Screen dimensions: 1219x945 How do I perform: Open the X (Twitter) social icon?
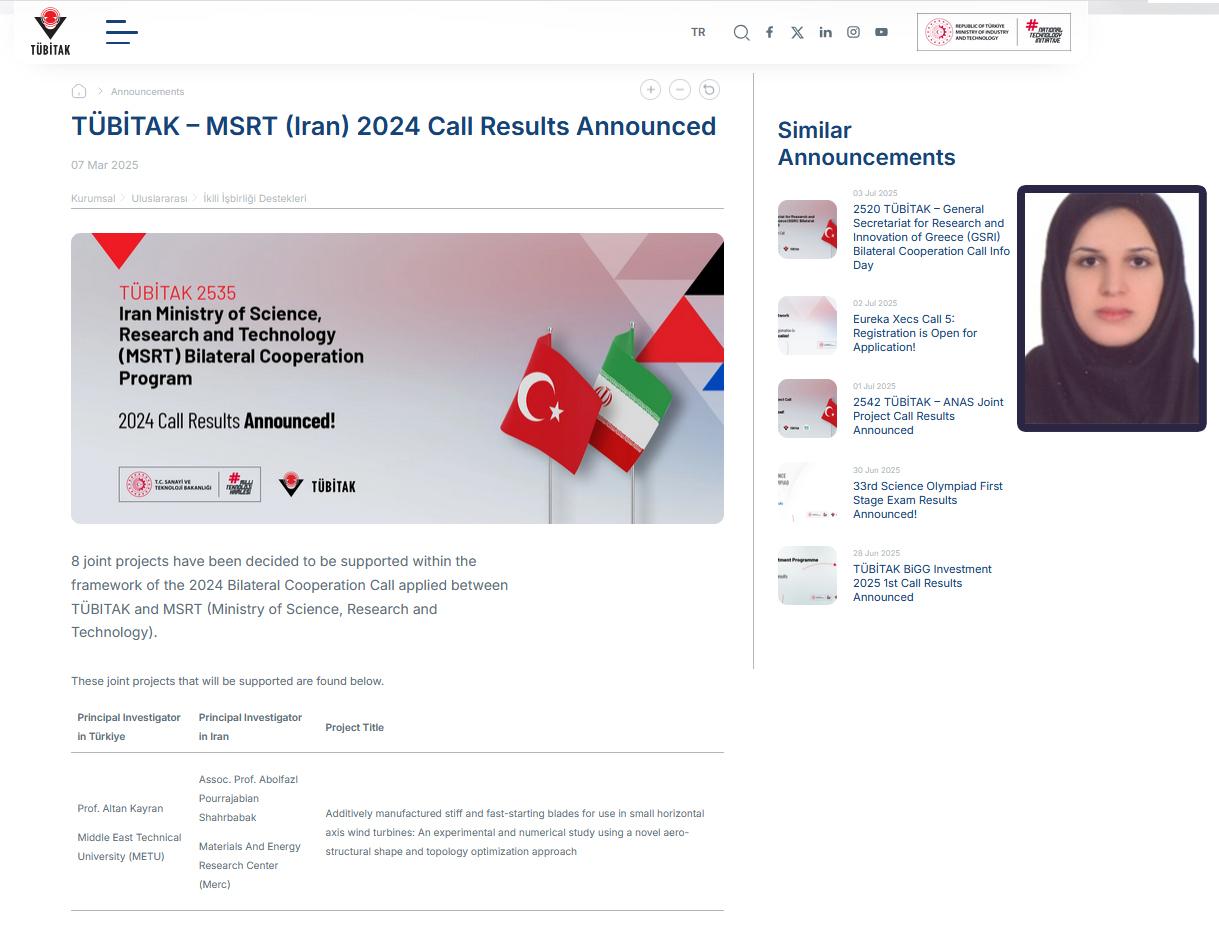click(x=797, y=33)
